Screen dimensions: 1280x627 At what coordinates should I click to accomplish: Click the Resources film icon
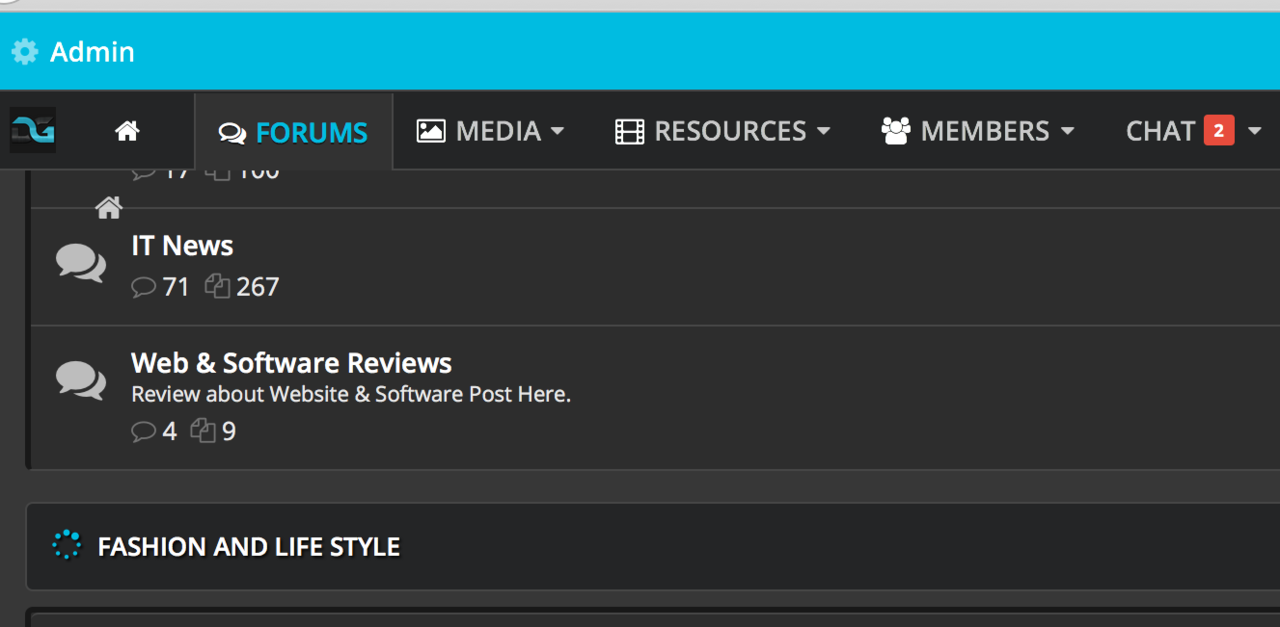click(629, 132)
